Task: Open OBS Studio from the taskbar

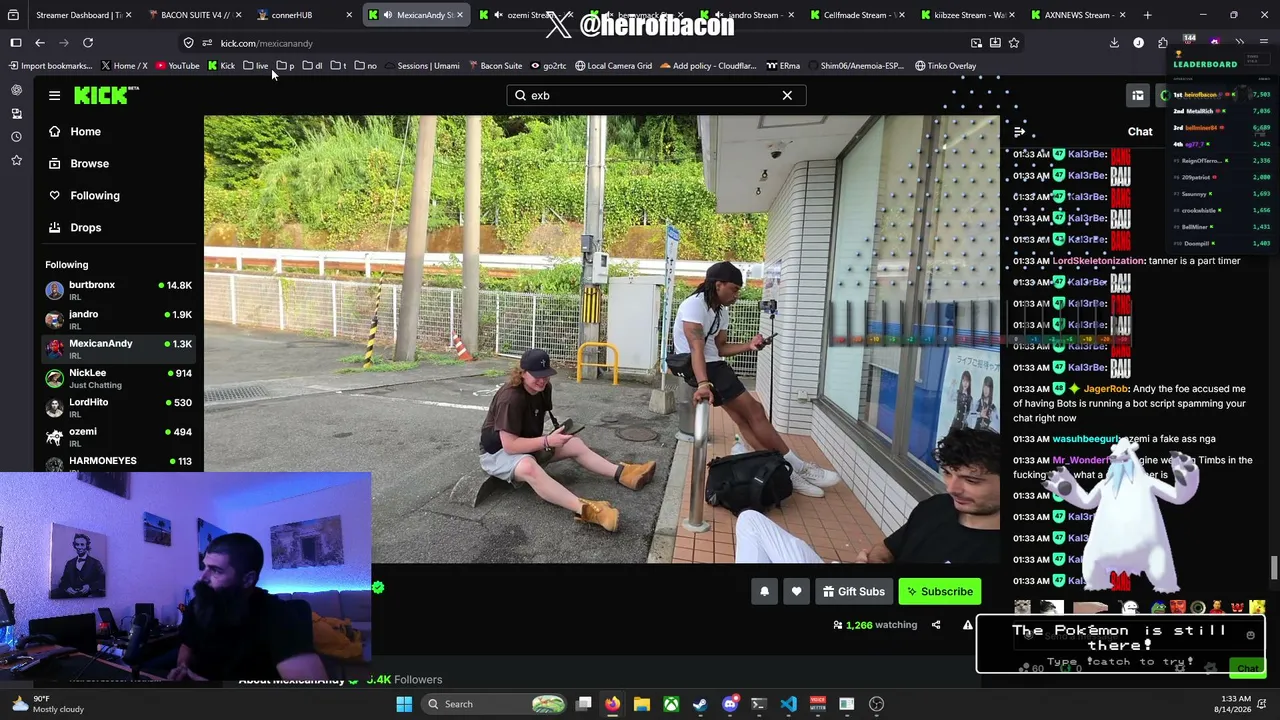Action: tap(876, 704)
